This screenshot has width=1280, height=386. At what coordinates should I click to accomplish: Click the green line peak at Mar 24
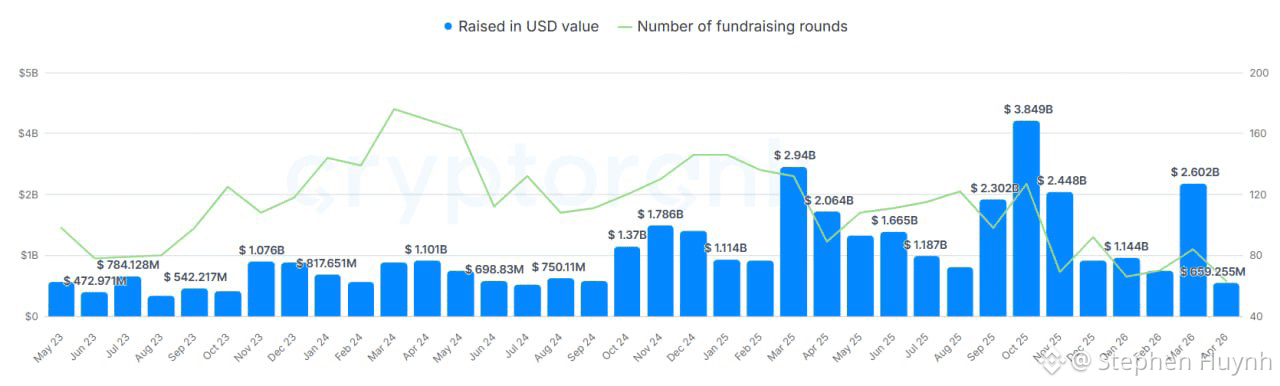(394, 109)
